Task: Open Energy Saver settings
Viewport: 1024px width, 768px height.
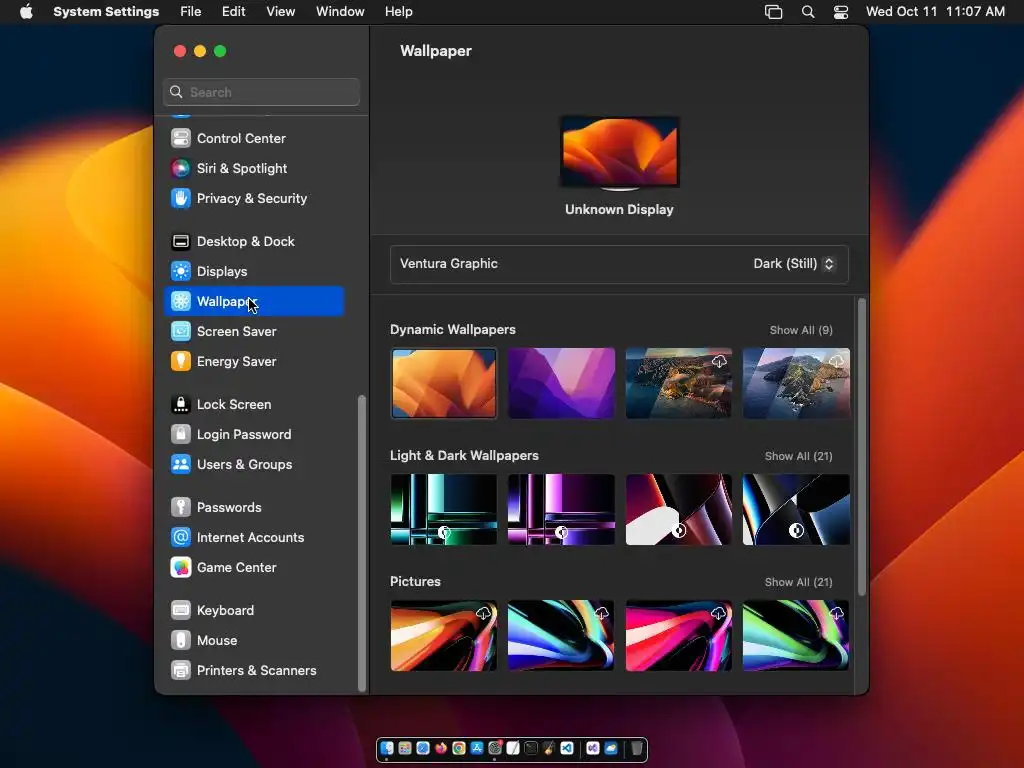Action: click(254, 362)
